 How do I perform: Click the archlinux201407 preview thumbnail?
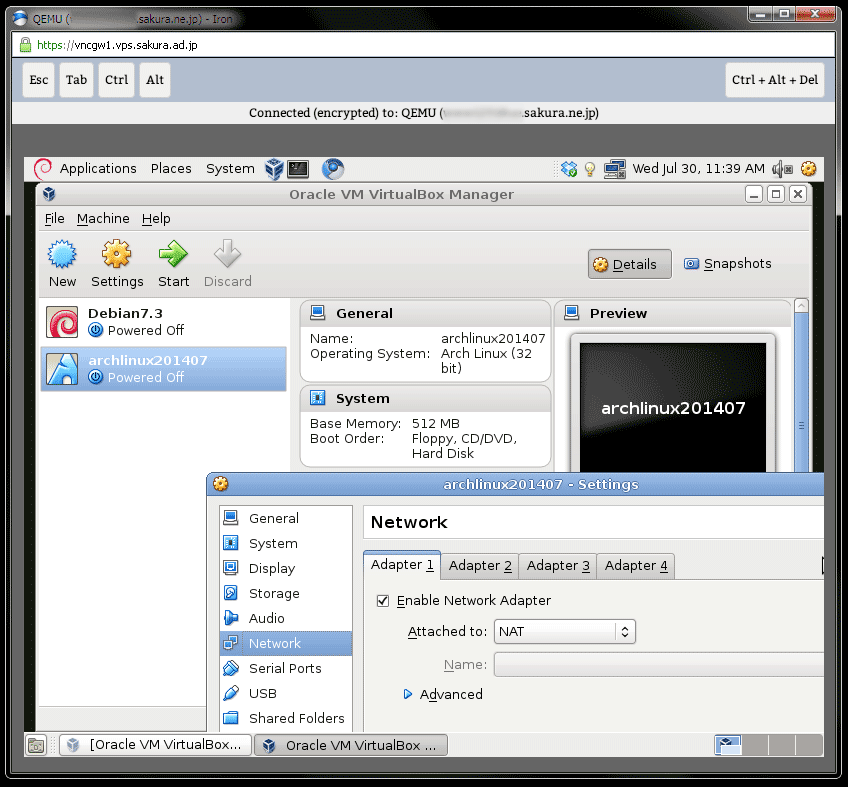point(673,407)
